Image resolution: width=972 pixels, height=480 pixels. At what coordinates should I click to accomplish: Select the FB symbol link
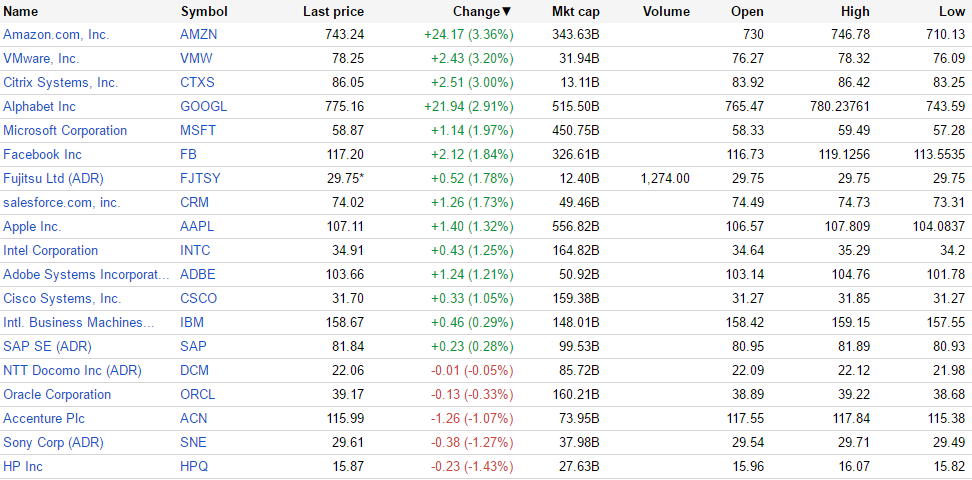pyautogui.click(x=188, y=154)
